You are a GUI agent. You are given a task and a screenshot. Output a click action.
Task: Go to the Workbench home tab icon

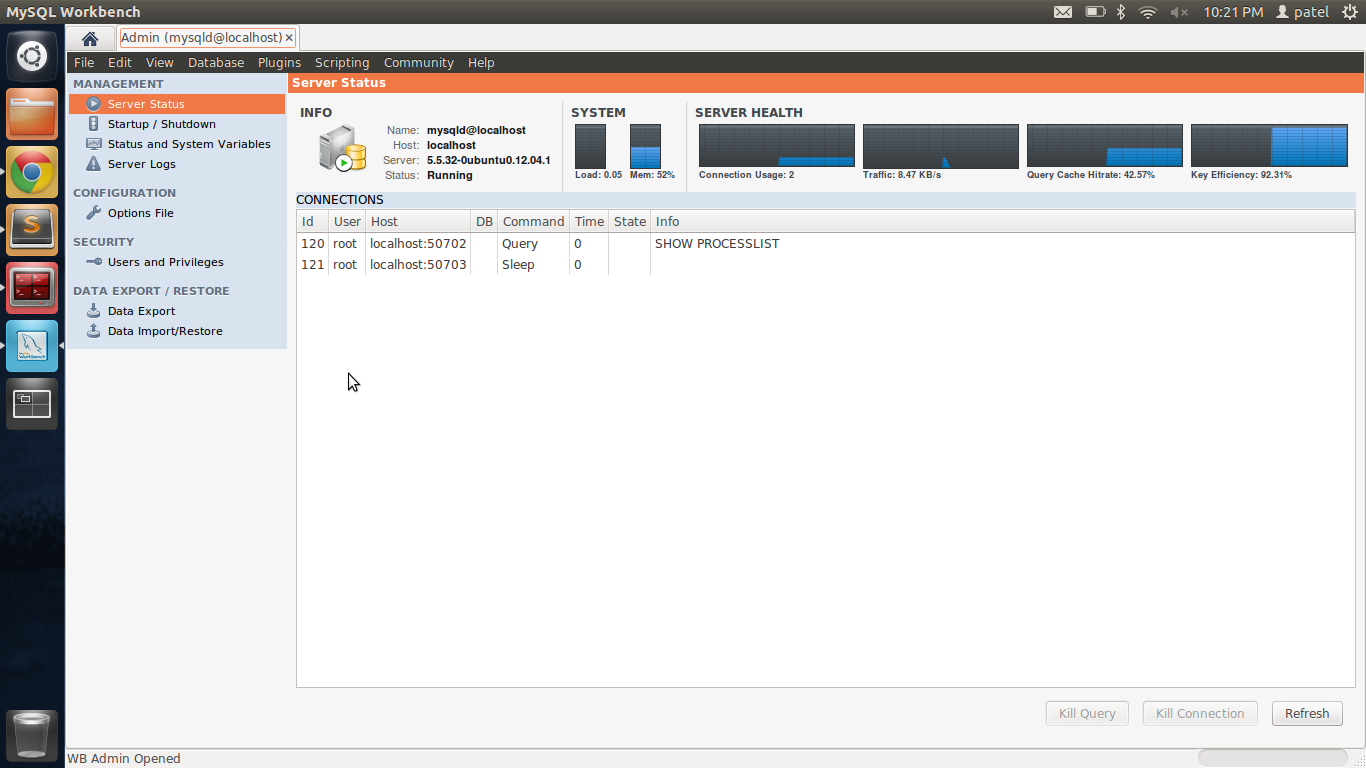coord(90,39)
